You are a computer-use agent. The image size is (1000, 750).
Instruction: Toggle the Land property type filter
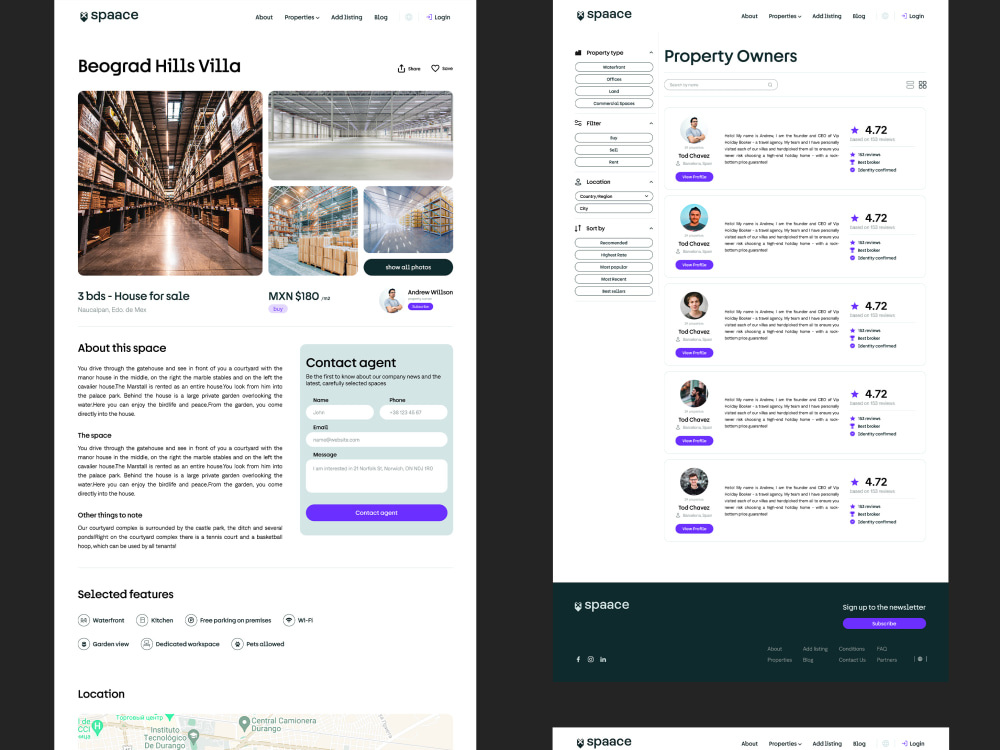(x=614, y=91)
